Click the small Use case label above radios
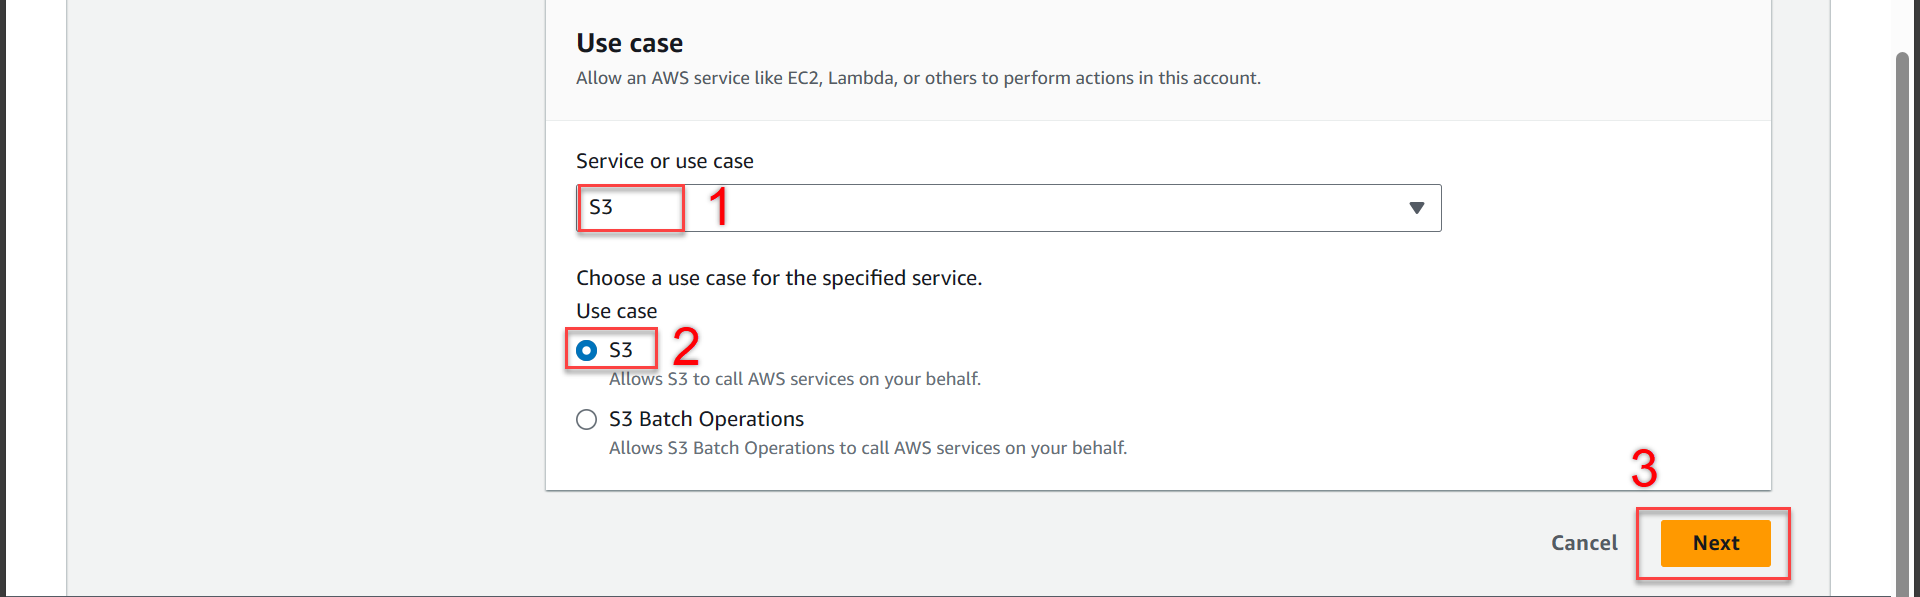Viewport: 1920px width, 597px height. tap(616, 311)
